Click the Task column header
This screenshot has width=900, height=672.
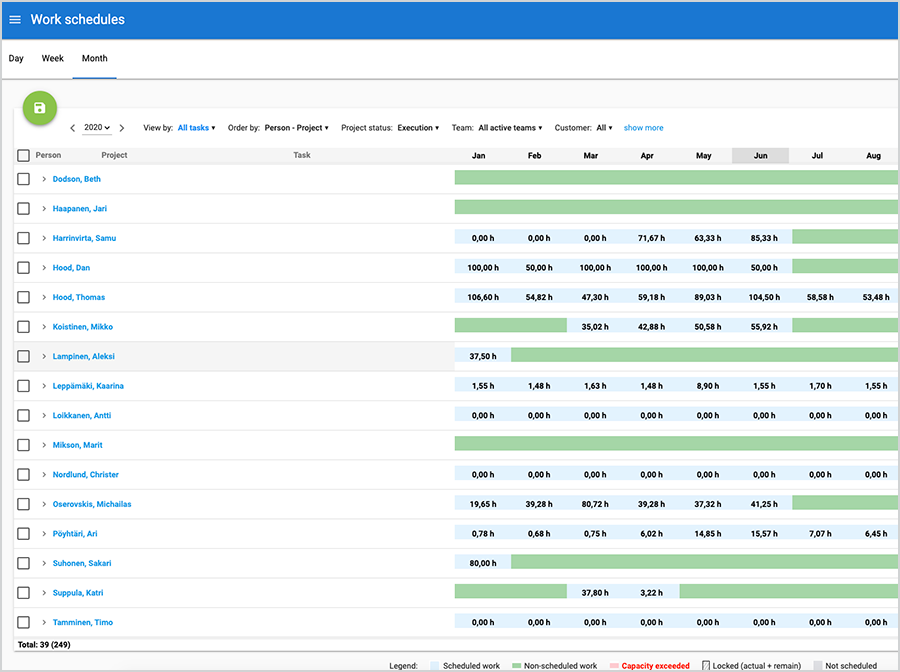click(302, 155)
